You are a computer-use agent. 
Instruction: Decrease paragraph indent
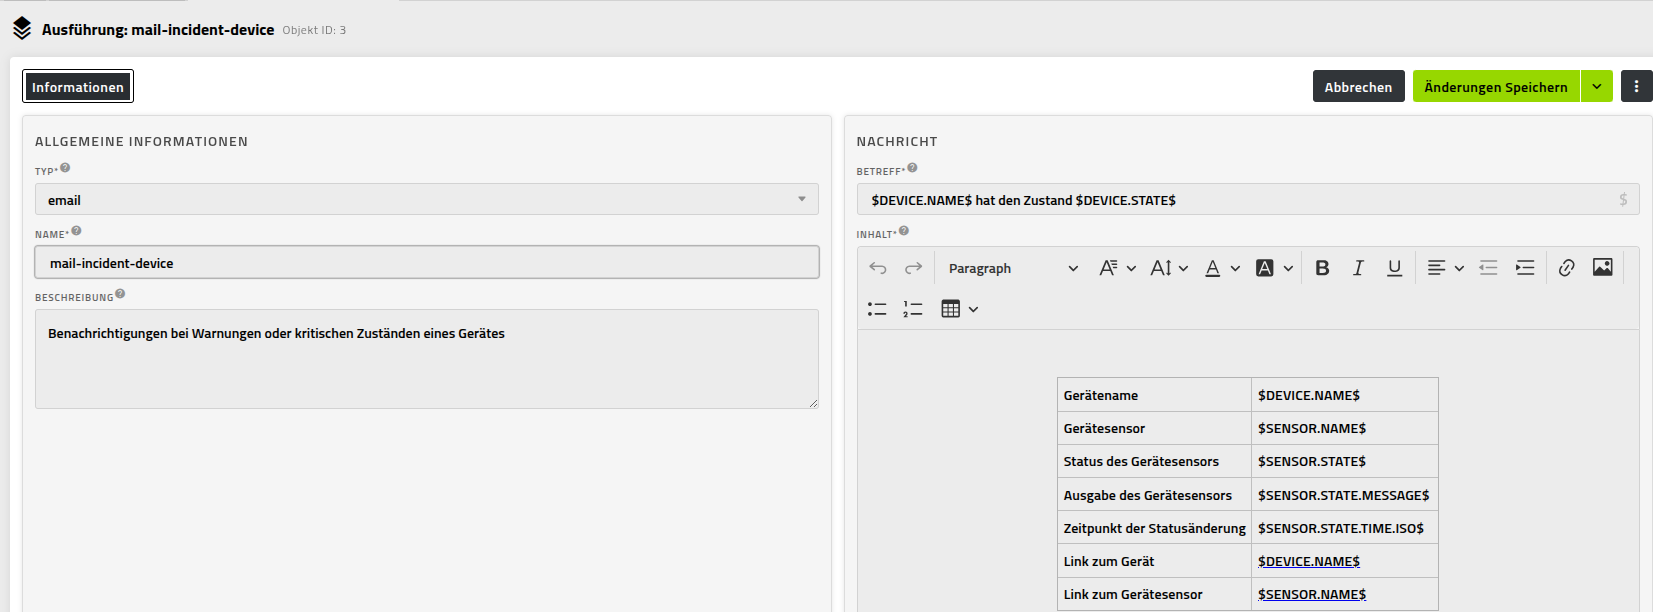tap(1488, 268)
